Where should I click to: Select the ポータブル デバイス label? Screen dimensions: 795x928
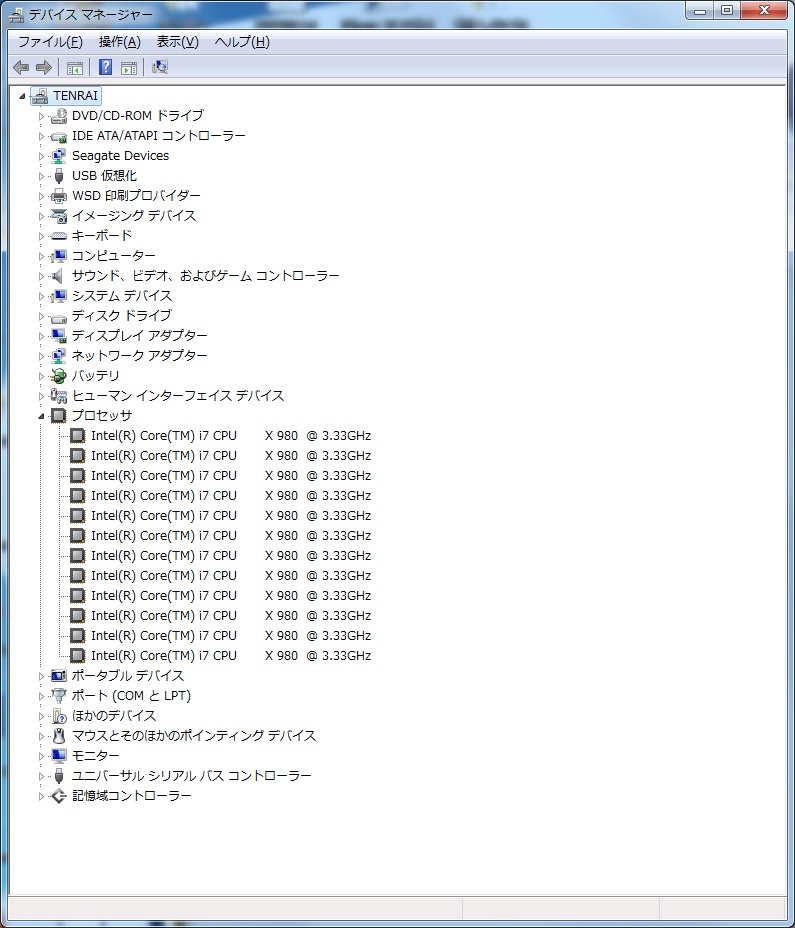tap(128, 676)
